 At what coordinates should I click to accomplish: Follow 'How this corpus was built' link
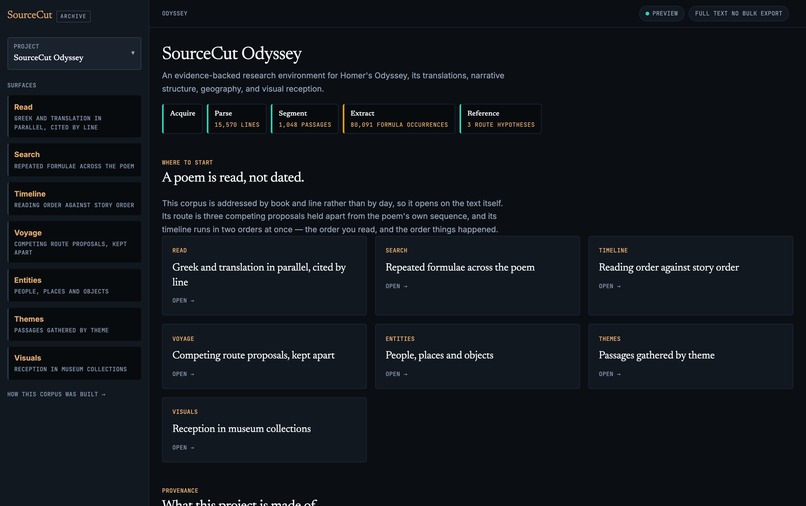click(56, 394)
